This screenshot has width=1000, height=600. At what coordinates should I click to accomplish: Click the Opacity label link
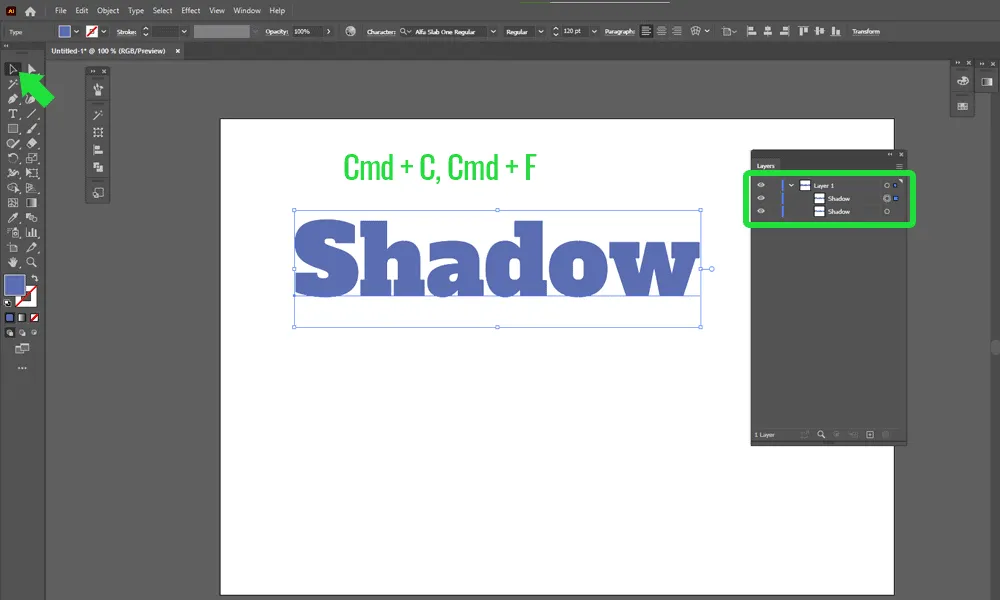(277, 31)
